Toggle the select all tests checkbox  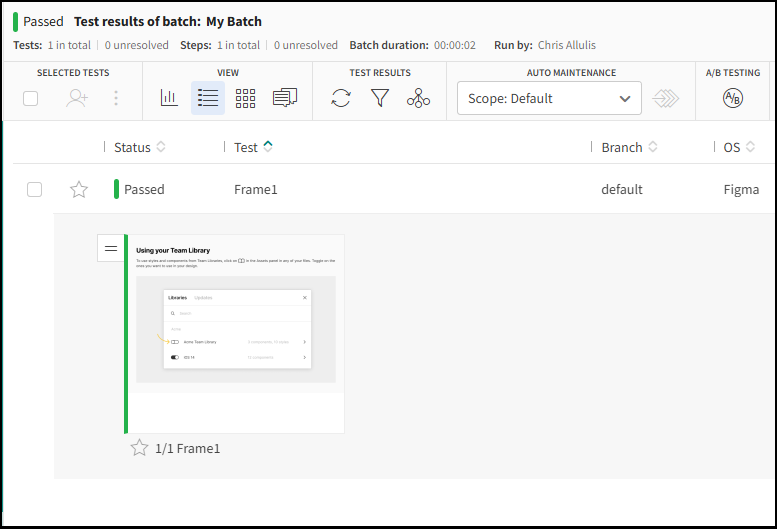click(x=31, y=98)
